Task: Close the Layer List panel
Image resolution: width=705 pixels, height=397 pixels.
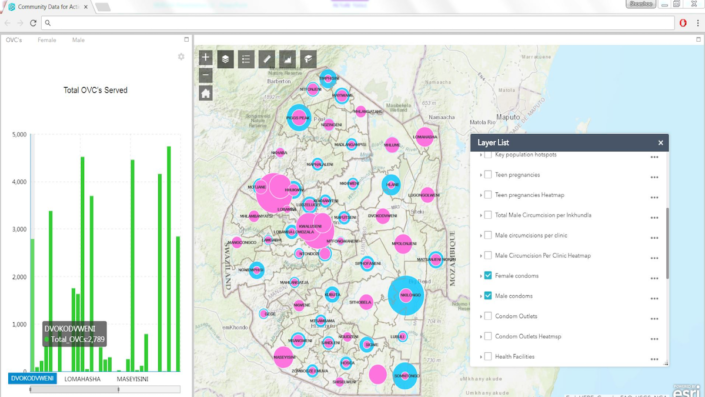Action: 660,143
